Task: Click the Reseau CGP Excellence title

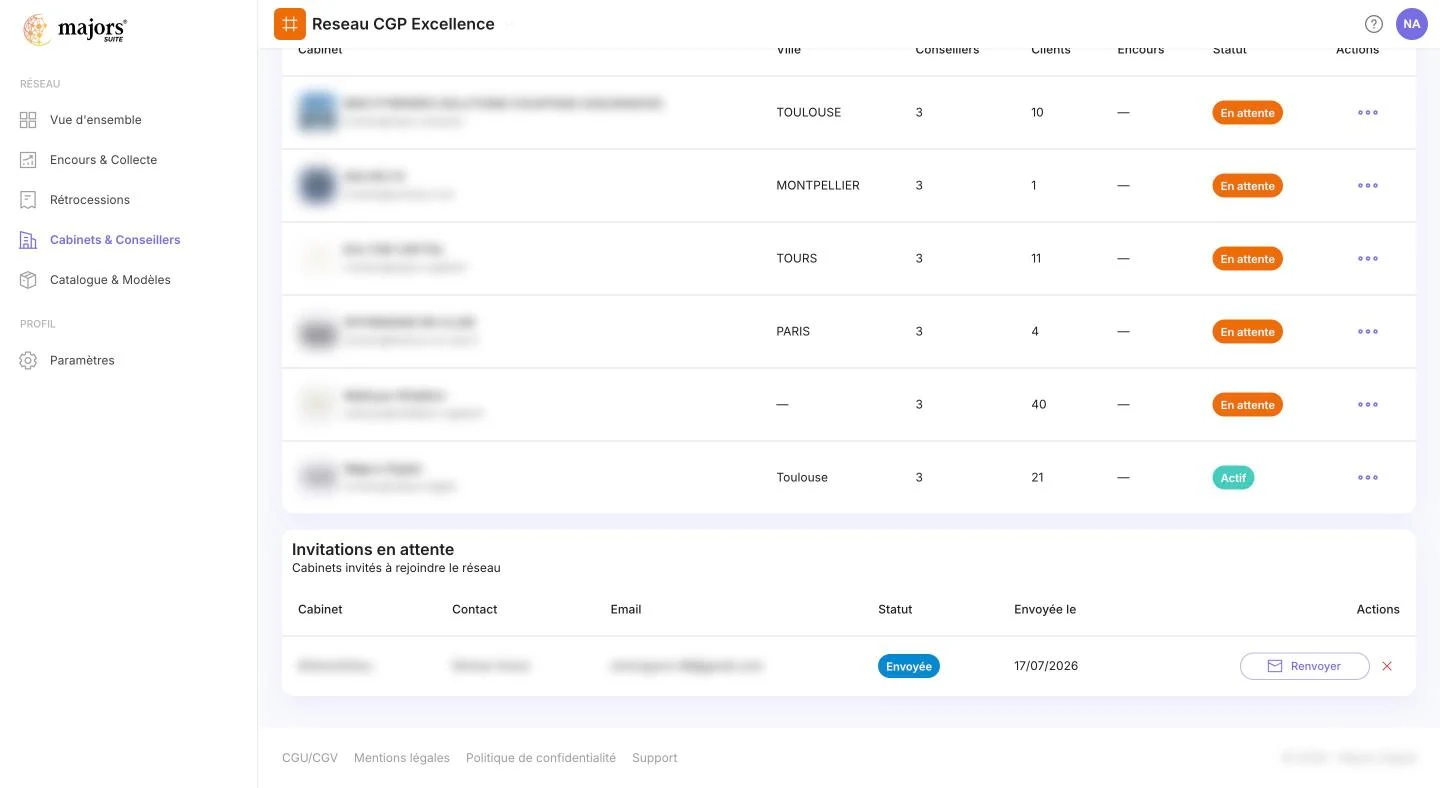Action: pos(403,24)
